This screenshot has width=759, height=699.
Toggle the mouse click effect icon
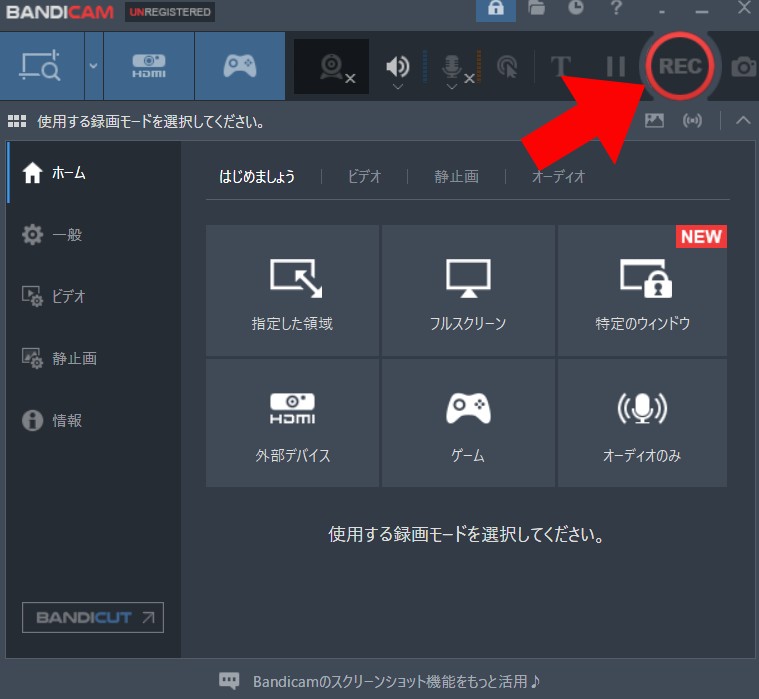[507, 67]
